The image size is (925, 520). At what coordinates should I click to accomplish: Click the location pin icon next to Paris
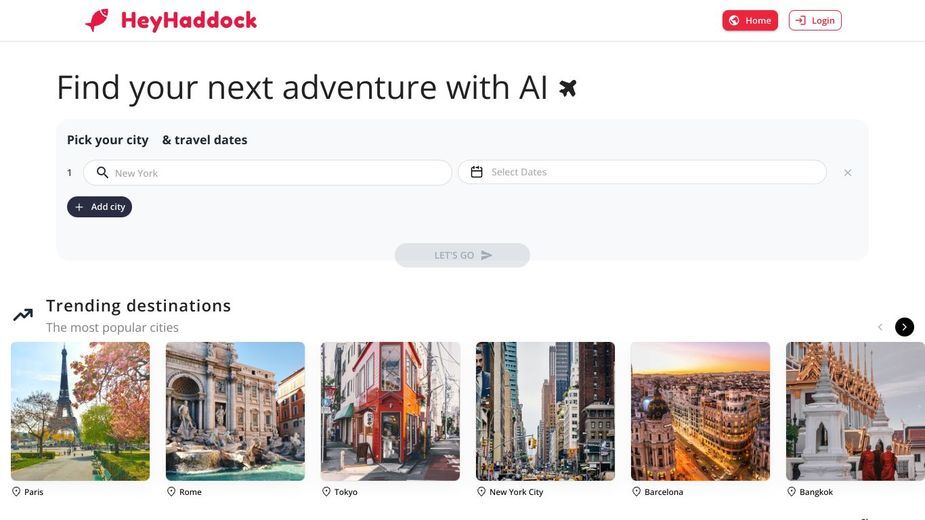coord(16,492)
